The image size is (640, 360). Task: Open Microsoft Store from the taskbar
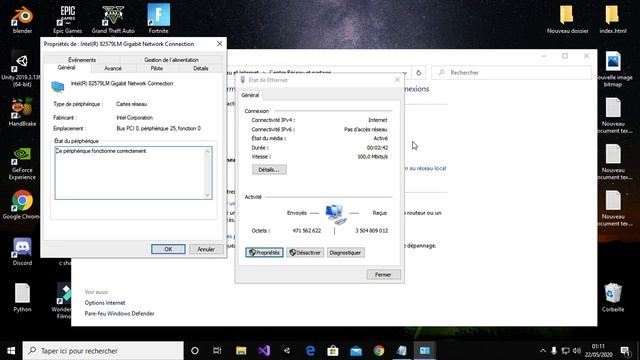click(333, 351)
